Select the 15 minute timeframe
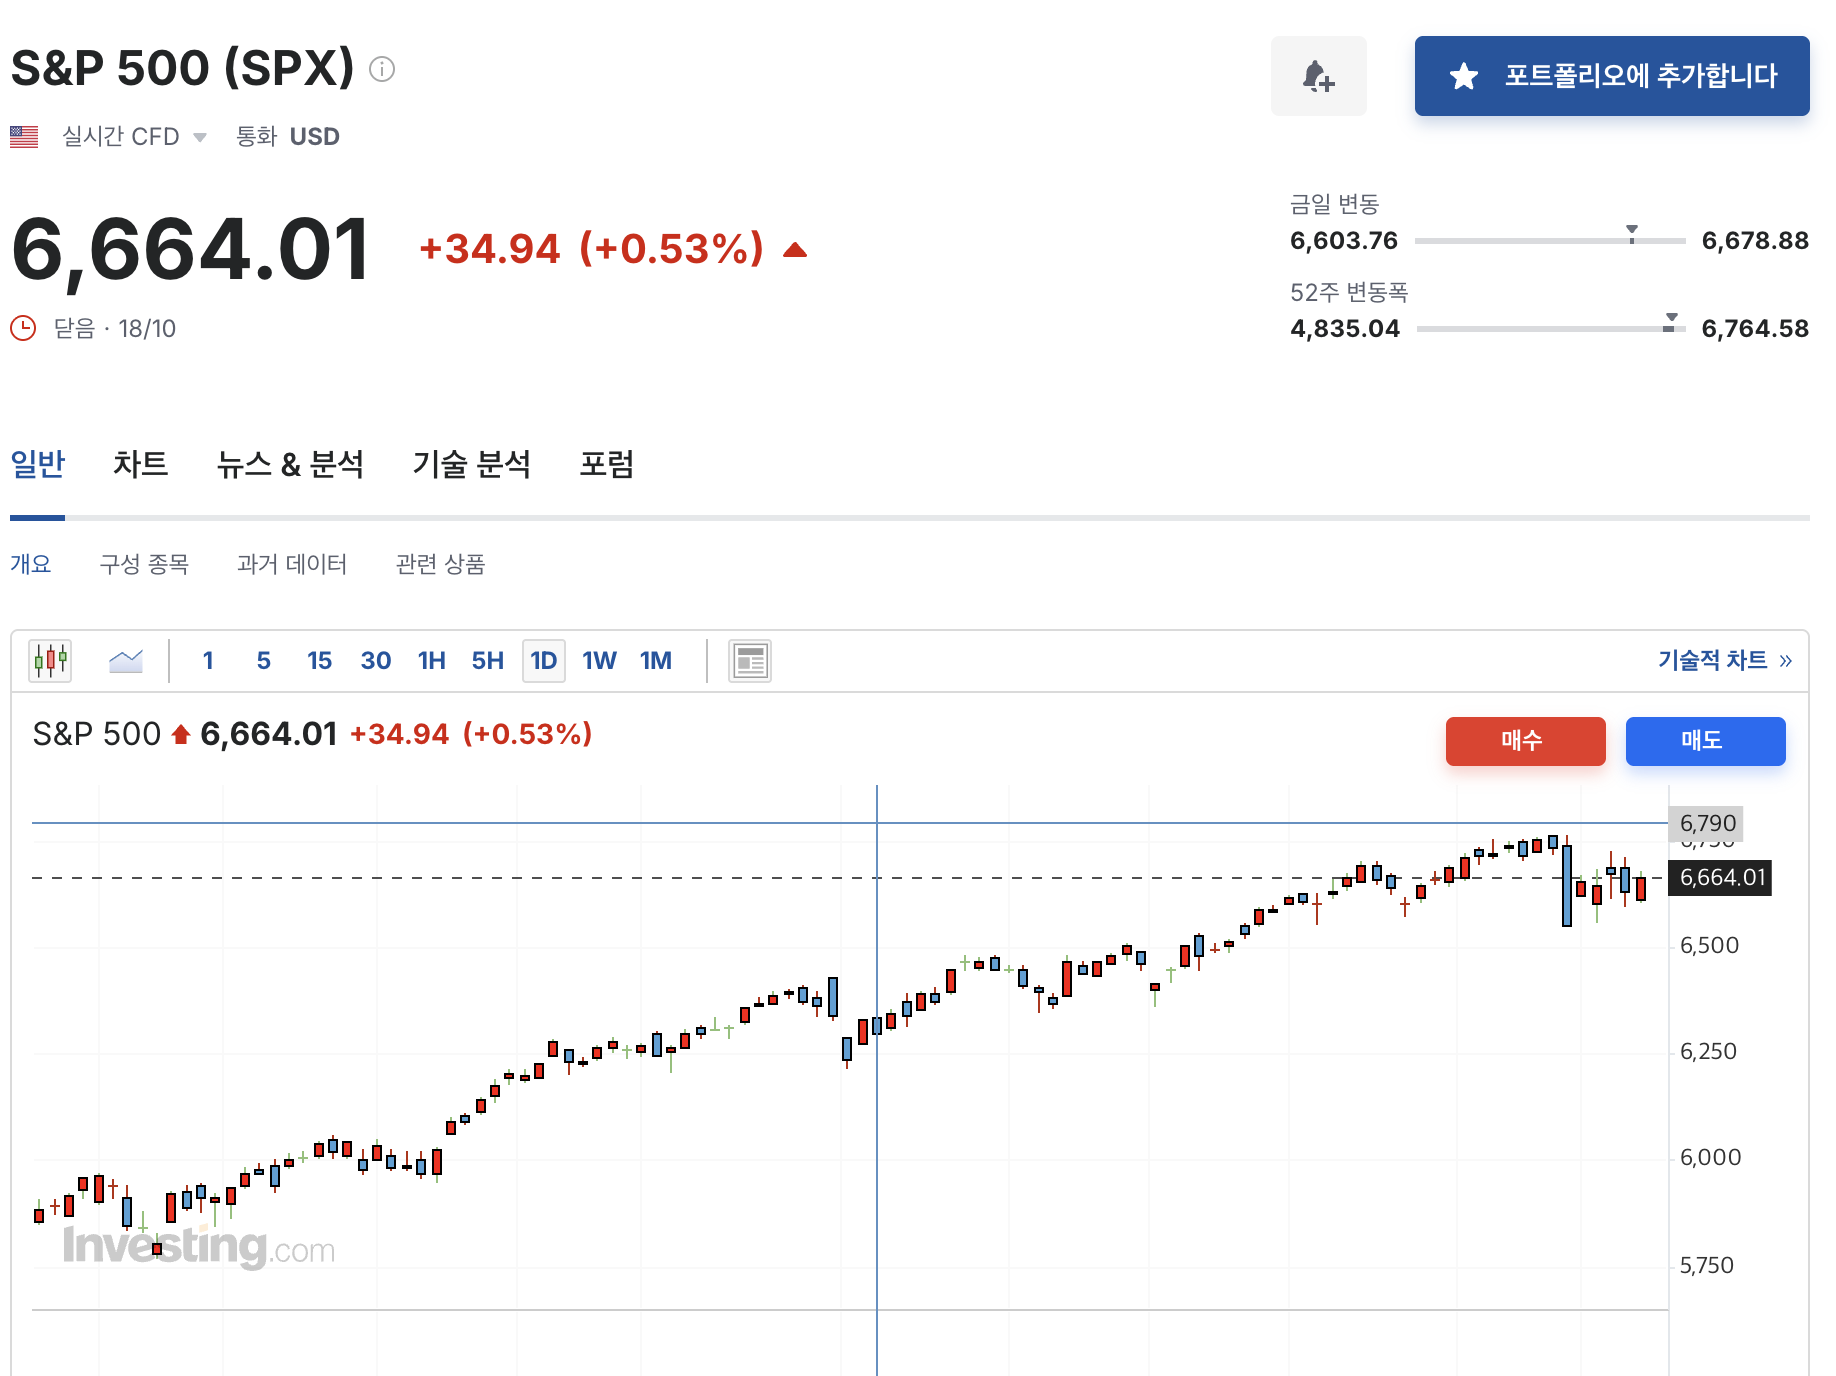 click(319, 660)
